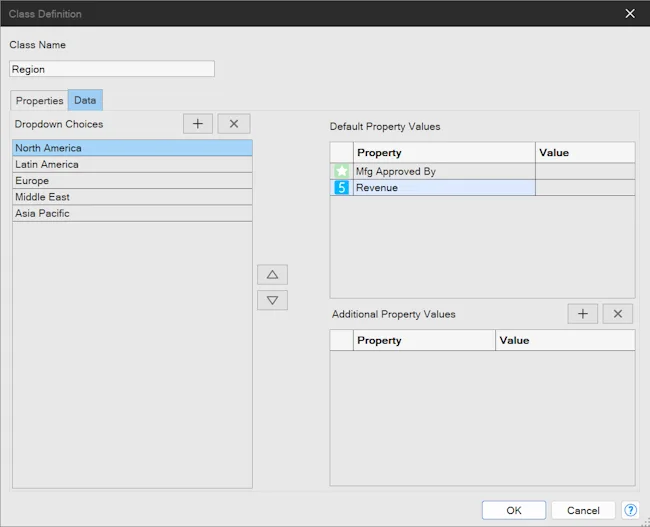Viewport: 650px width, 527px height.
Task: Select North America in dropdown choices
Action: pos(132,148)
